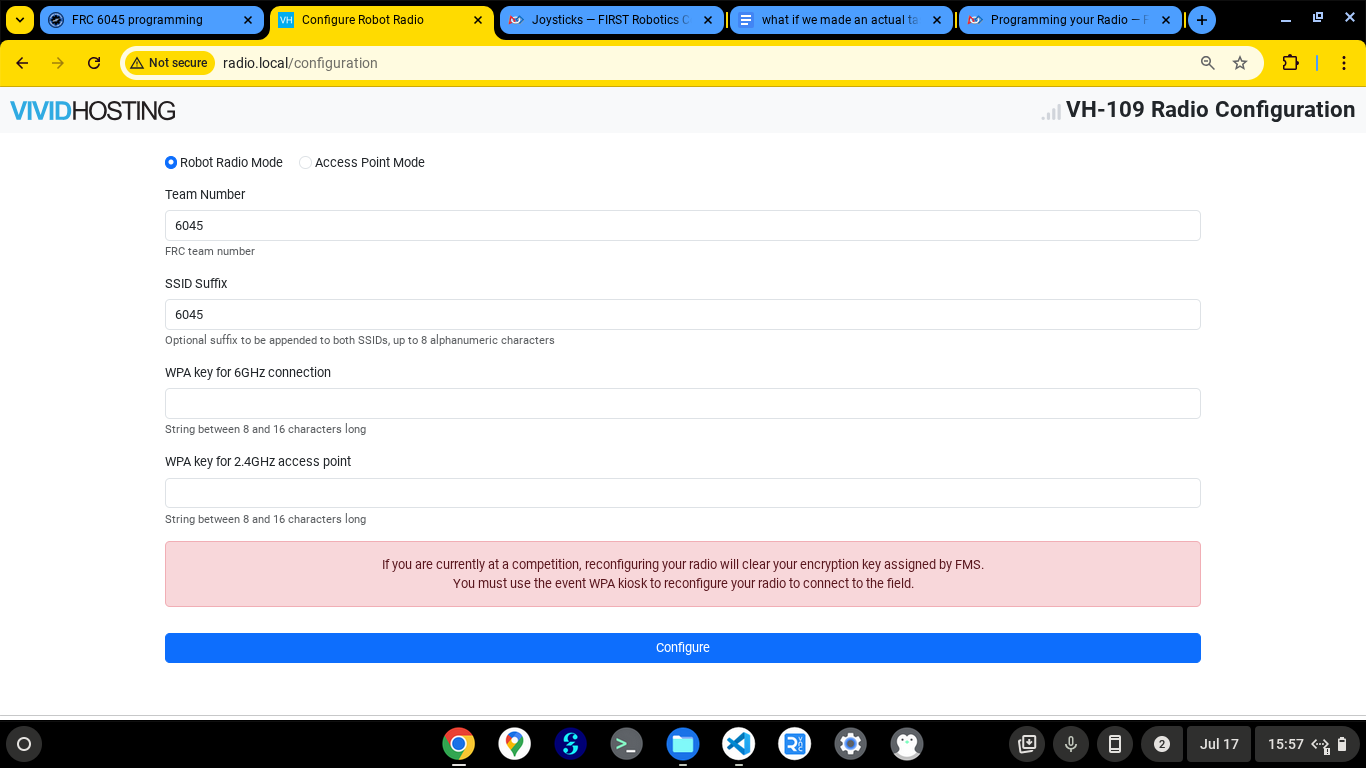Click the 'If you are currently at a competition' warning line
This screenshot has height=768, width=1366.
(x=683, y=565)
